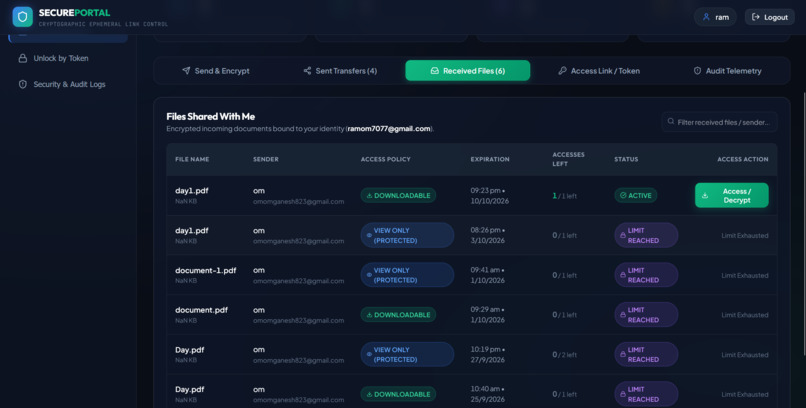Select the Received Files (6) tab
806x408 pixels.
click(x=467, y=70)
